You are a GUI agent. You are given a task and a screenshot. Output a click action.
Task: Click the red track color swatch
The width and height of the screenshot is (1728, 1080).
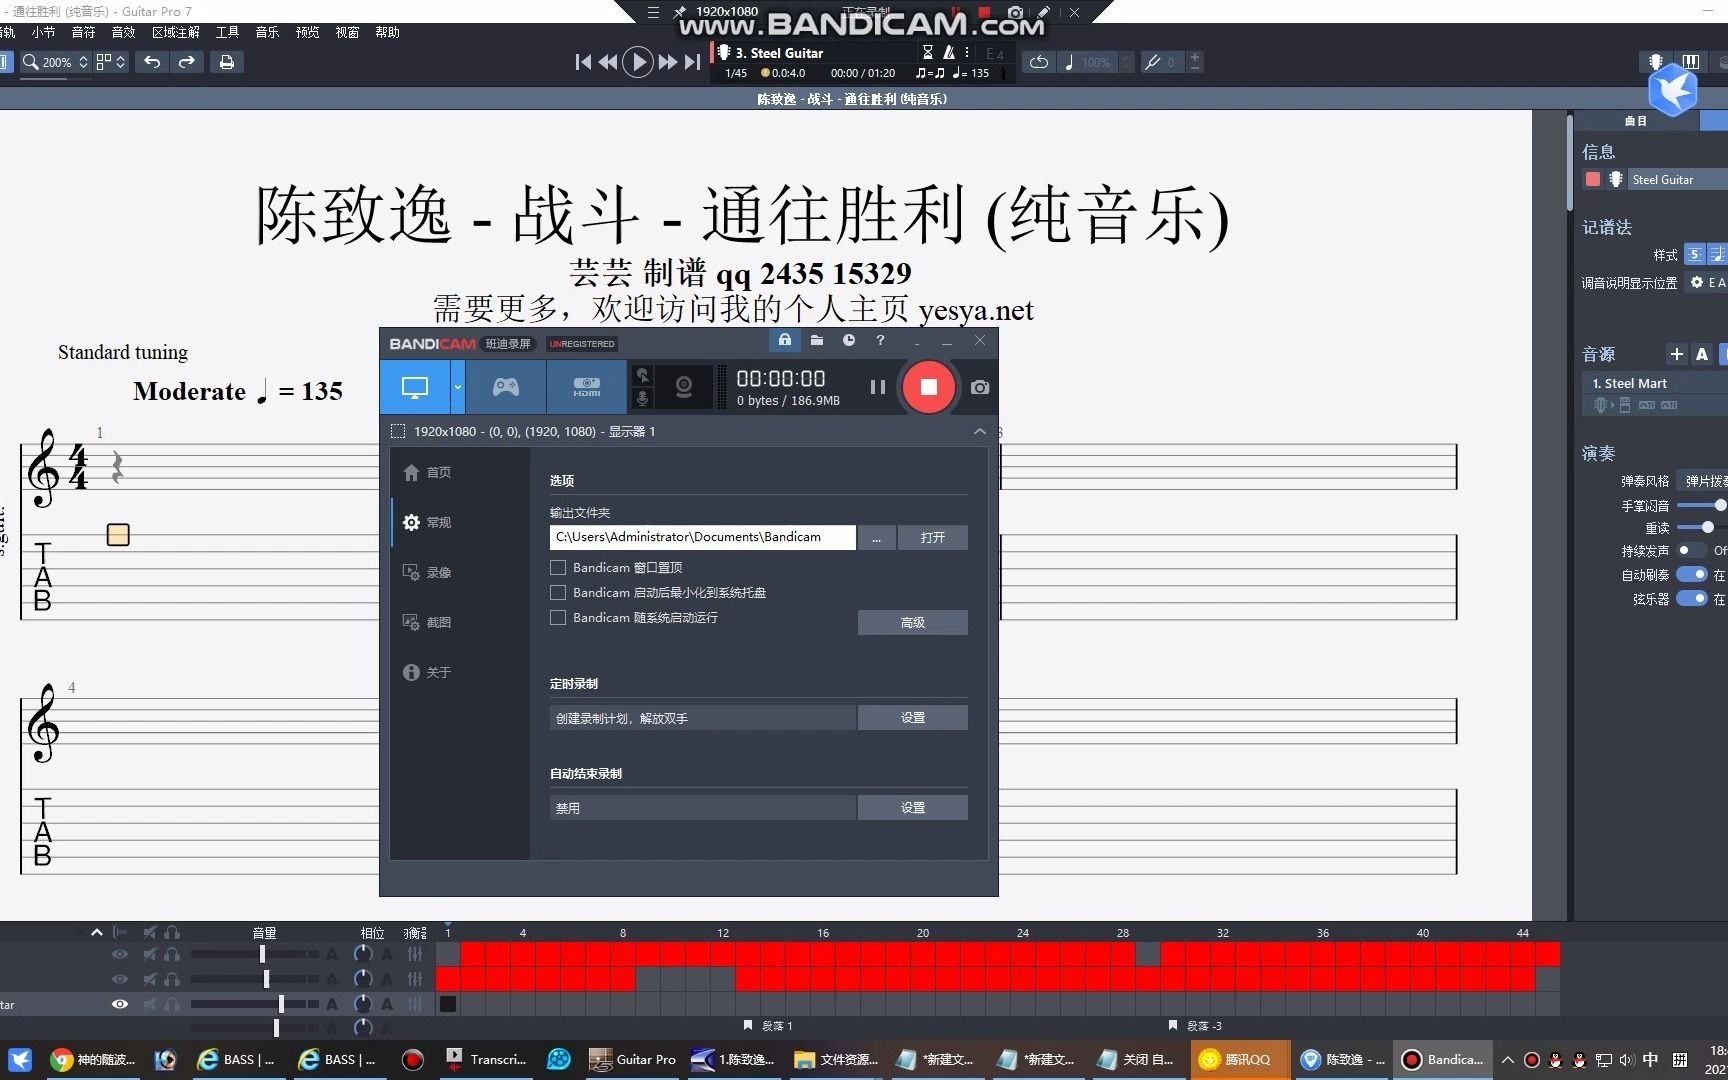tap(1592, 179)
